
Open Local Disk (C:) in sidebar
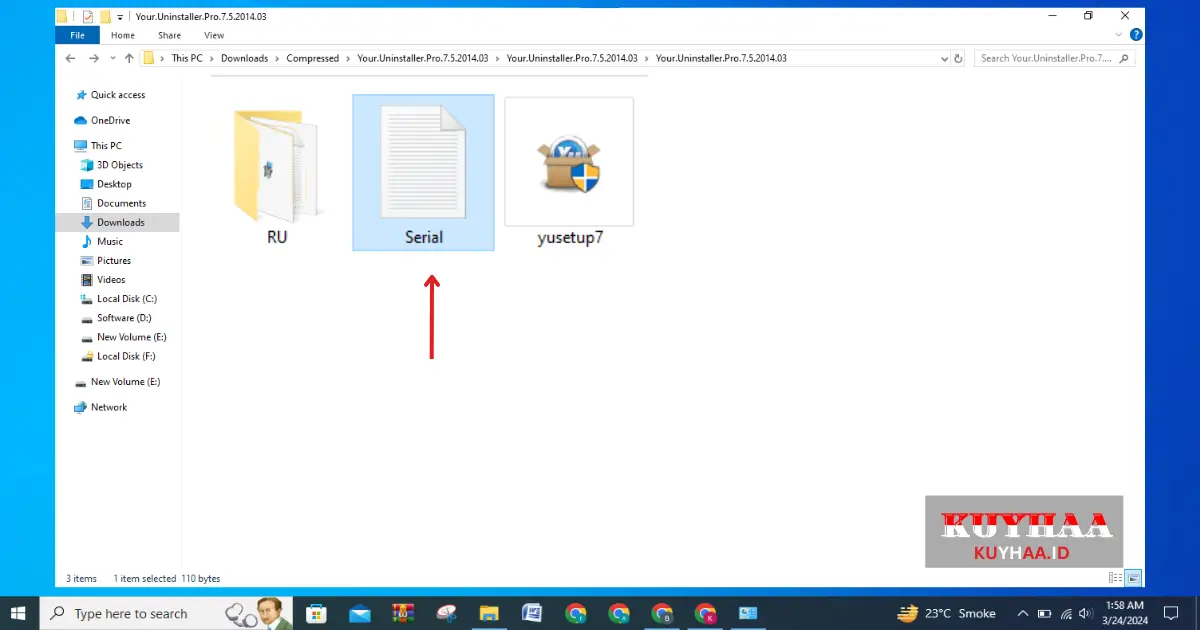119,298
